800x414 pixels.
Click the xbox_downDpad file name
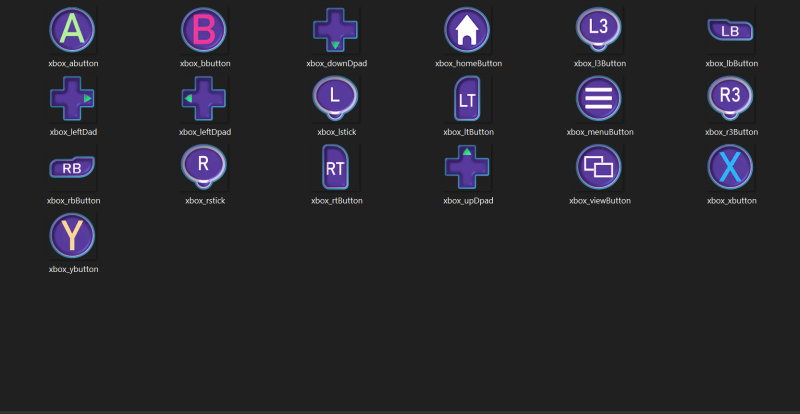coord(337,64)
